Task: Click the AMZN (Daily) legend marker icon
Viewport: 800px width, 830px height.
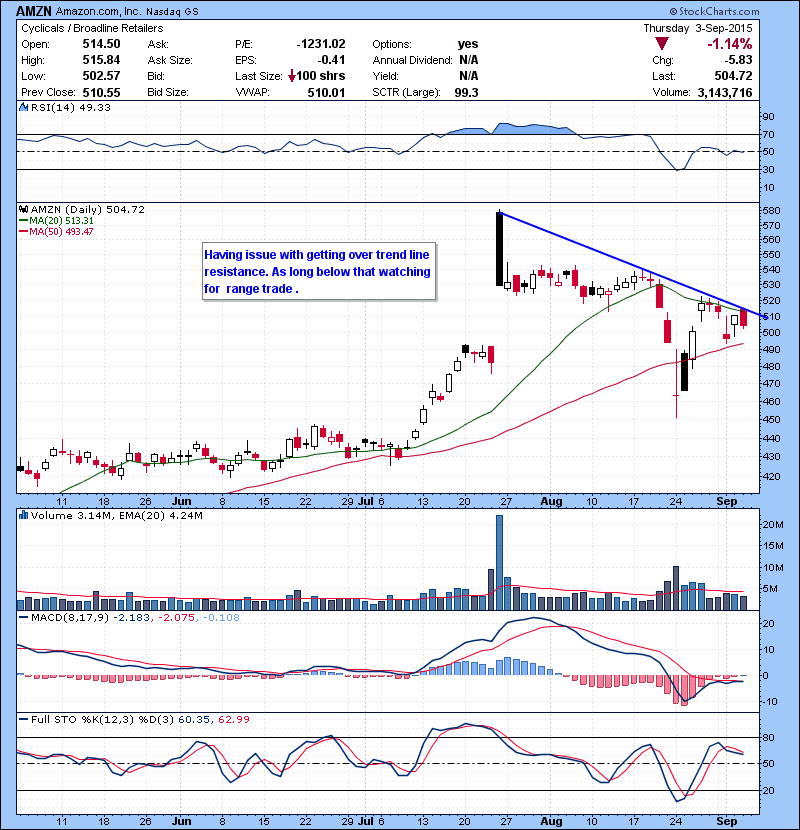Action: click(x=22, y=209)
